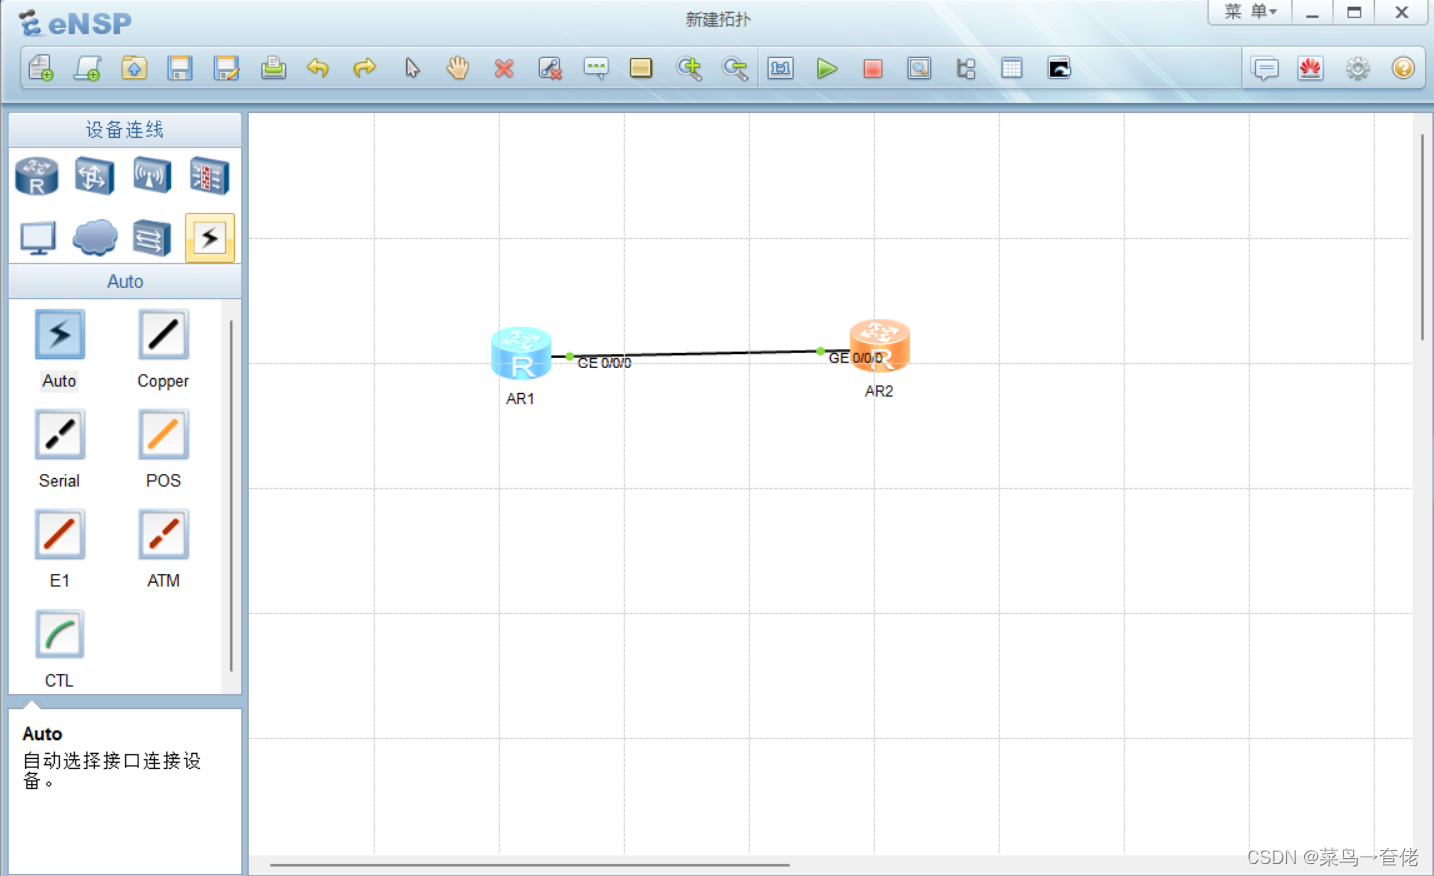
Task: Open the 菜单 dropdown menu
Action: (1250, 12)
